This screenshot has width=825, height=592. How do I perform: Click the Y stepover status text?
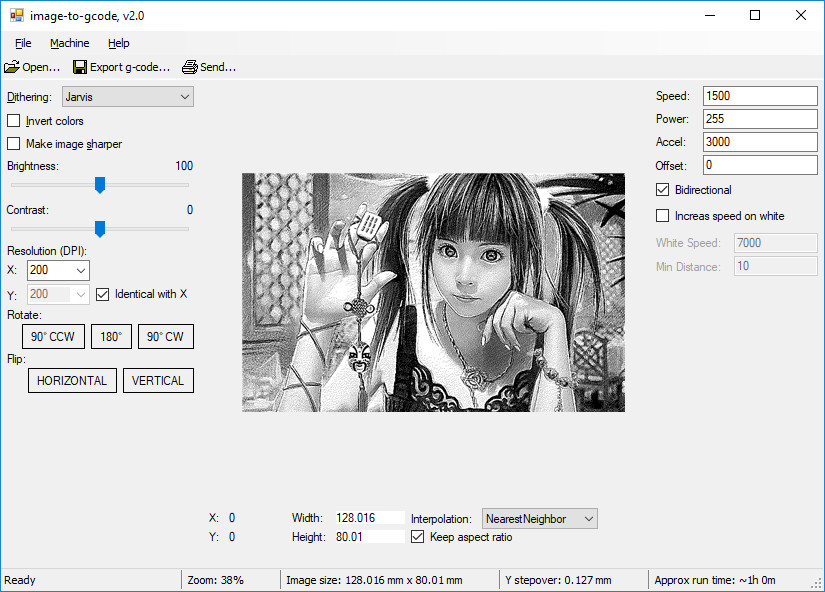pyautogui.click(x=558, y=580)
